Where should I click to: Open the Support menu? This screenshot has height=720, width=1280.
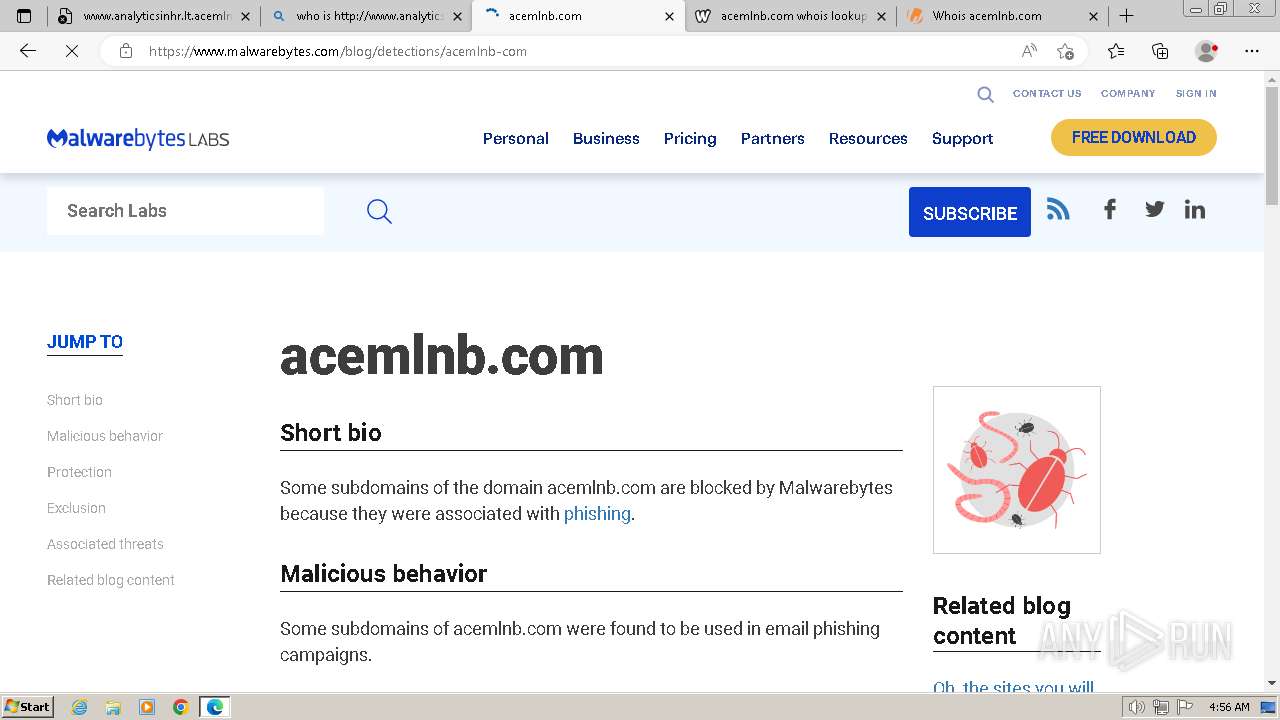(963, 139)
